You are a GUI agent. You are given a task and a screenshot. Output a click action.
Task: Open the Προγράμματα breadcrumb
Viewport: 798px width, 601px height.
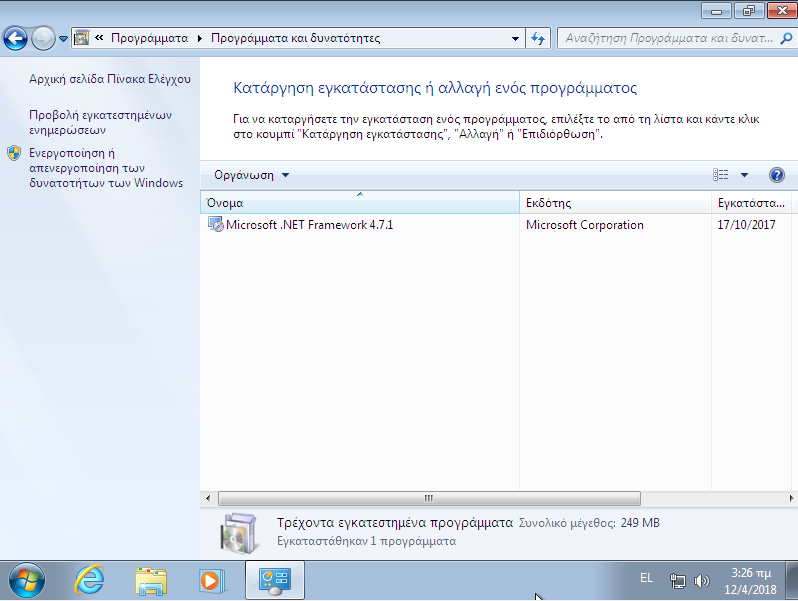pos(149,38)
